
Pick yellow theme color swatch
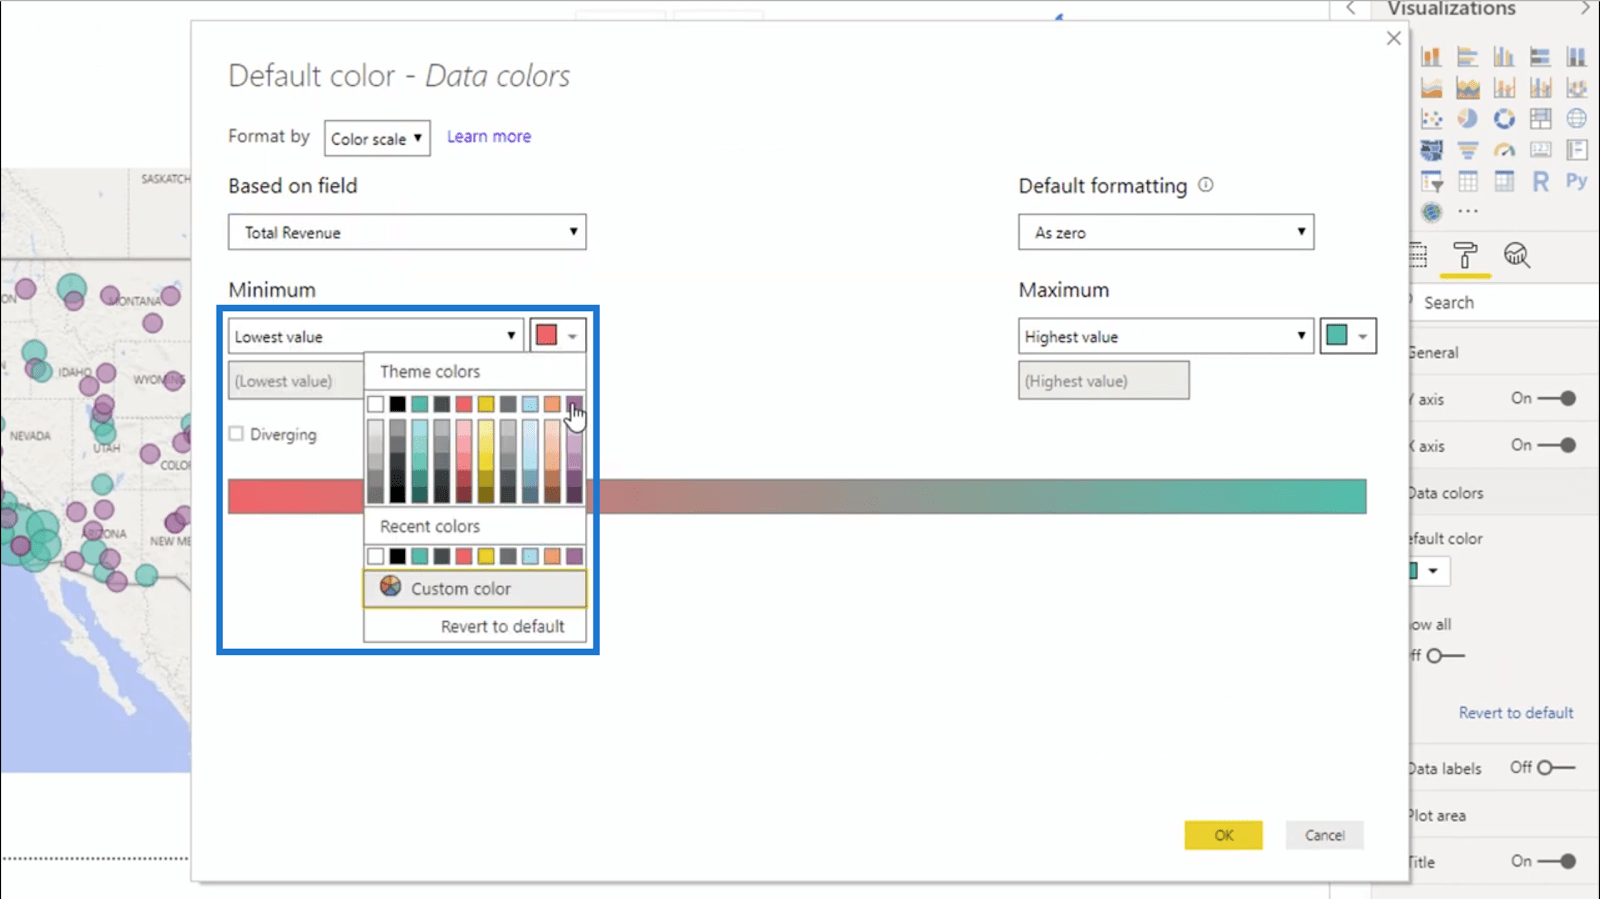click(x=486, y=404)
